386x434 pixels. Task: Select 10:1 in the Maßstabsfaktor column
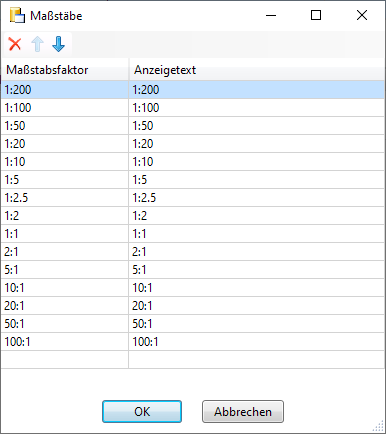(65, 288)
